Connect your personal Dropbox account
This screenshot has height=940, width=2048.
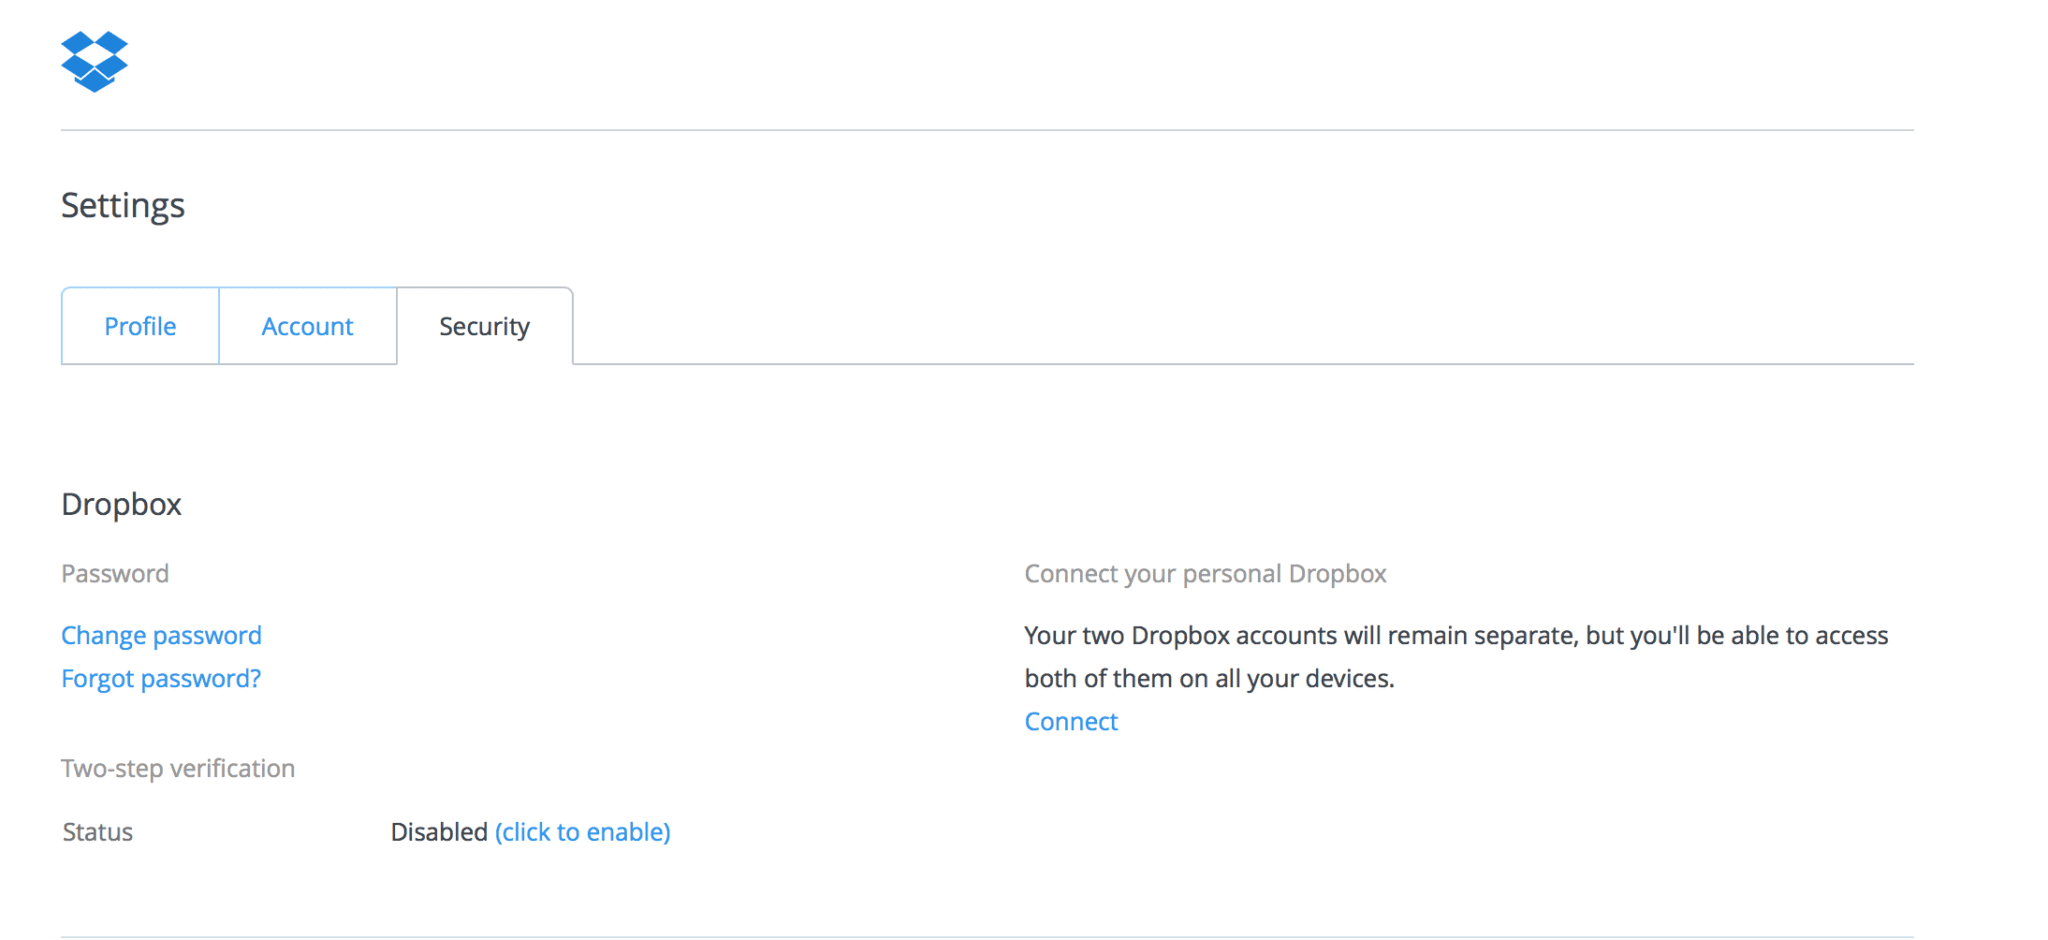tap(1070, 721)
